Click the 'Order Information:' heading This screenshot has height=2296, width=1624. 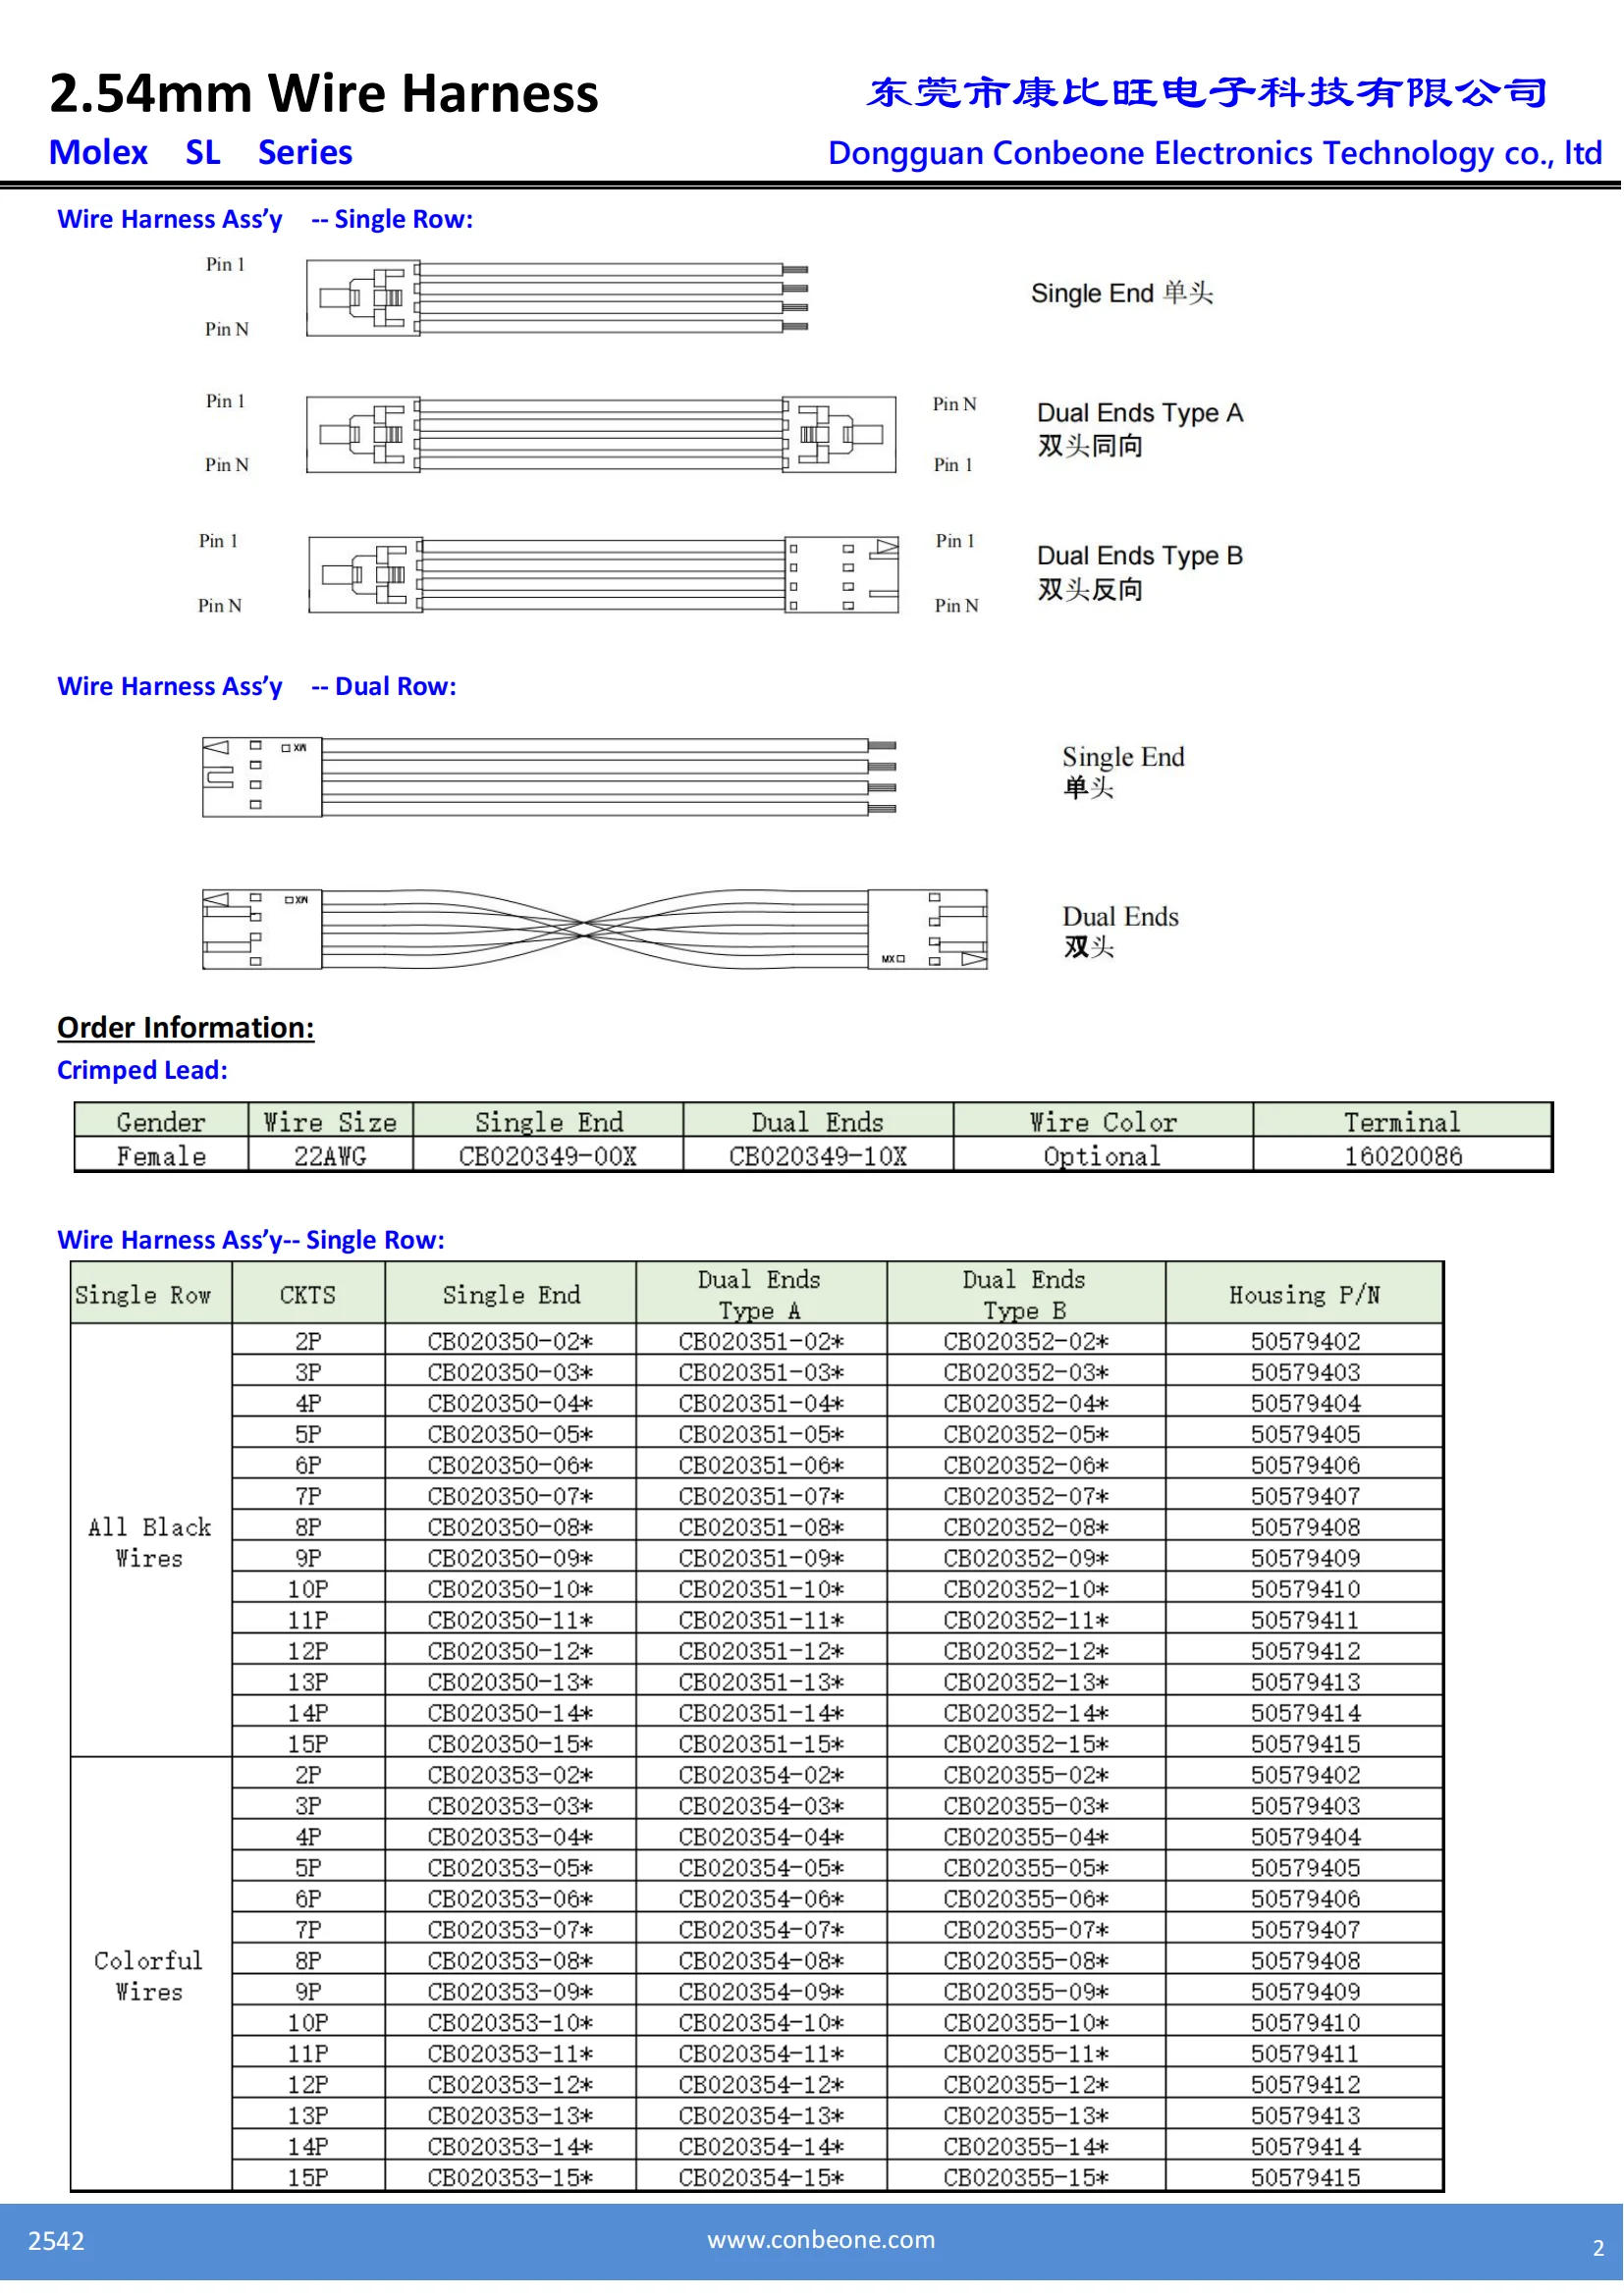(186, 1028)
